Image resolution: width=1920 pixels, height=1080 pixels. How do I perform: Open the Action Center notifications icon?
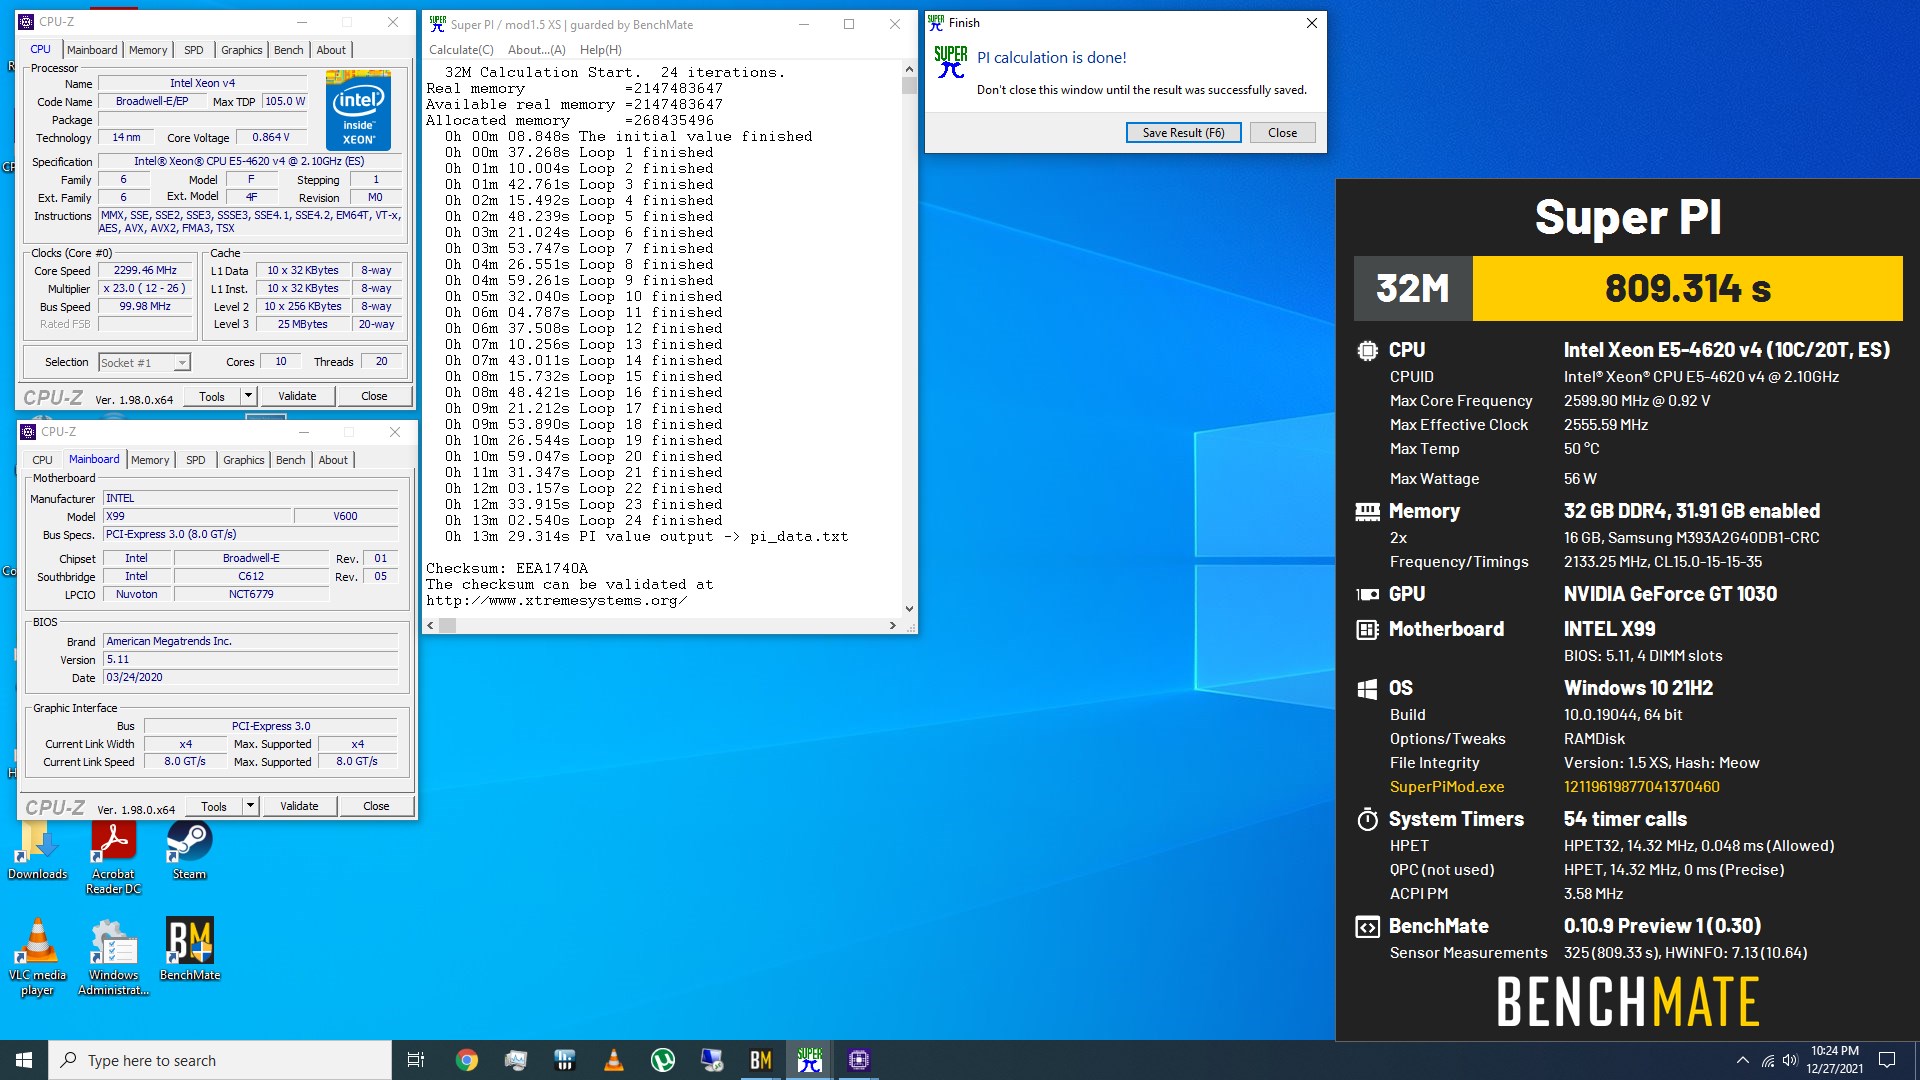(1887, 1060)
